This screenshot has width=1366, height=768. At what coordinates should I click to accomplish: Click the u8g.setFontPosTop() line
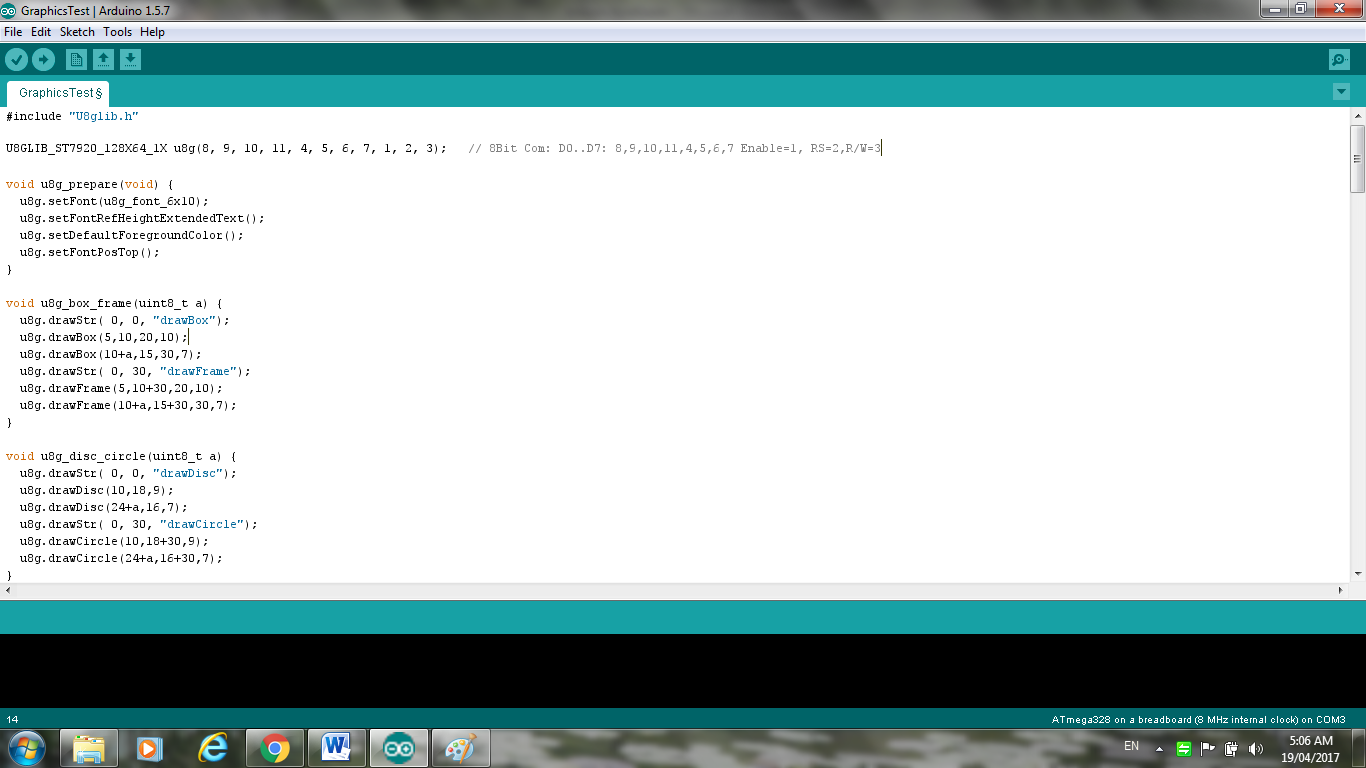(x=89, y=252)
